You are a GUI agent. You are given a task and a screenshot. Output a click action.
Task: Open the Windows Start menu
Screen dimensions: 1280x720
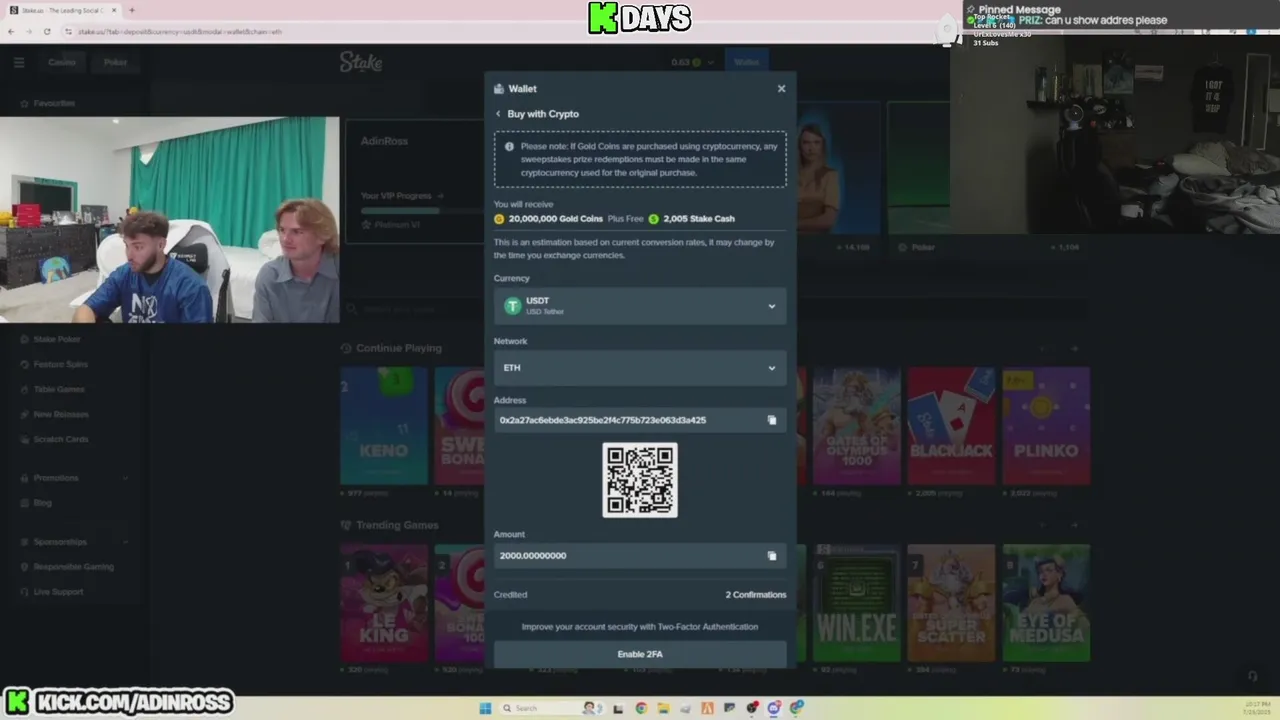(485, 708)
